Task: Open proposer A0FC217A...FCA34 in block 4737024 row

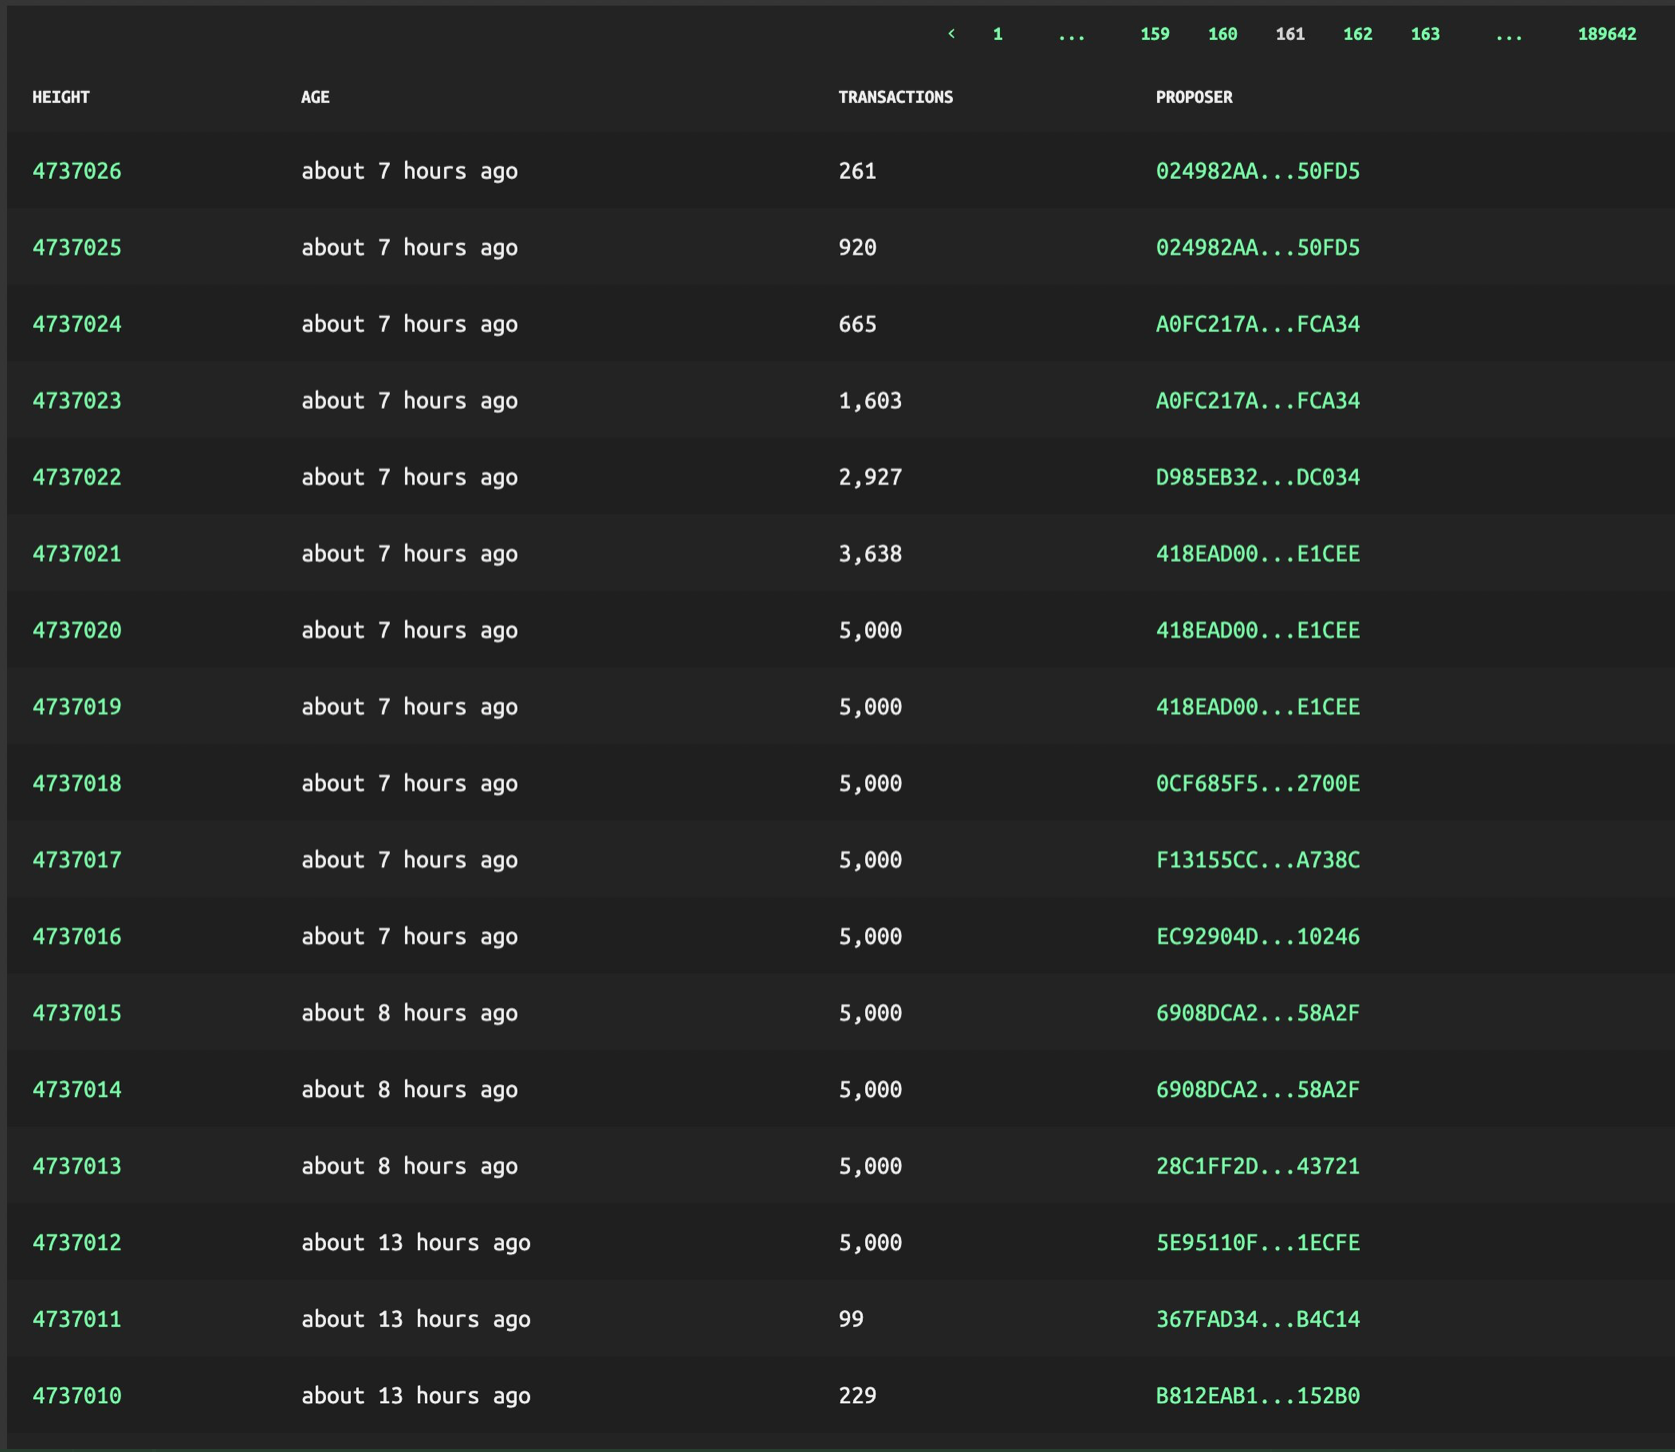Action: [x=1258, y=324]
